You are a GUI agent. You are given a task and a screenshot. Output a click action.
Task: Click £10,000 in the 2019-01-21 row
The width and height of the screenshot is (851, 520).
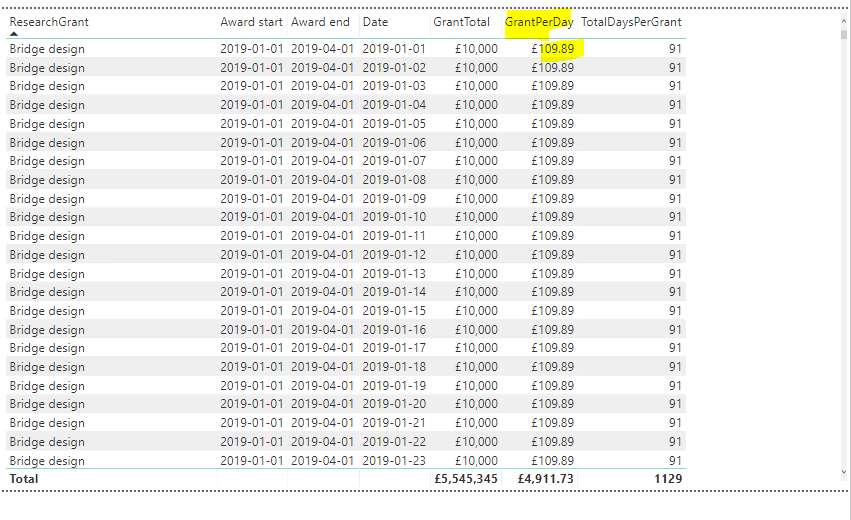[476, 422]
